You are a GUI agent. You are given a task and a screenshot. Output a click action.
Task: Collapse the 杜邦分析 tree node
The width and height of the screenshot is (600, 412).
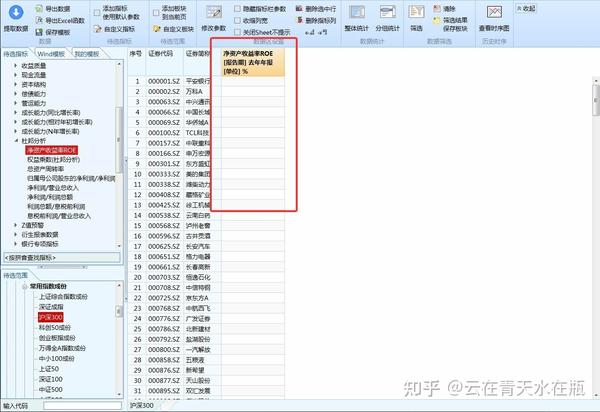point(16,141)
